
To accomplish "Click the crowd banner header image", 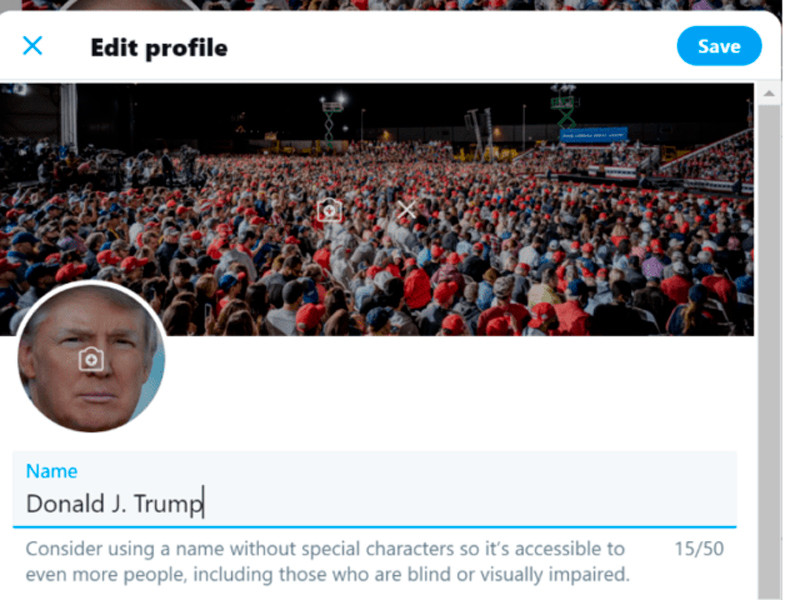I will pos(550,250).
